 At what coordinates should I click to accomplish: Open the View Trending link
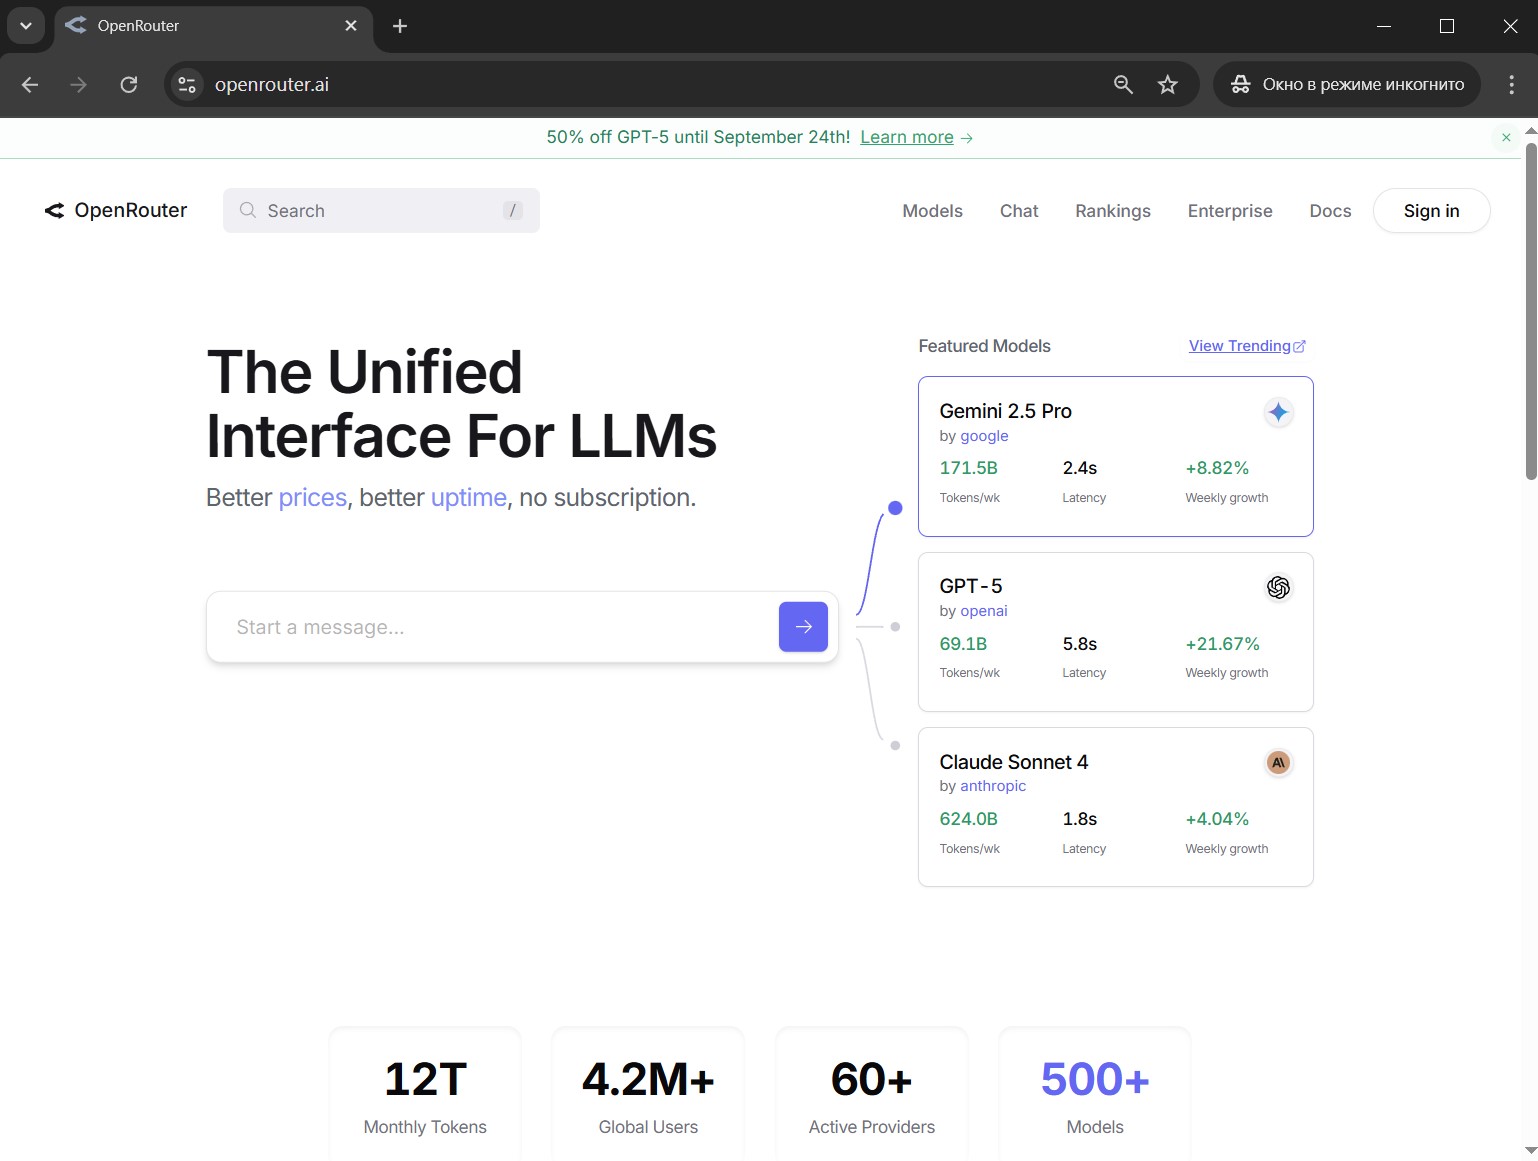[1247, 346]
